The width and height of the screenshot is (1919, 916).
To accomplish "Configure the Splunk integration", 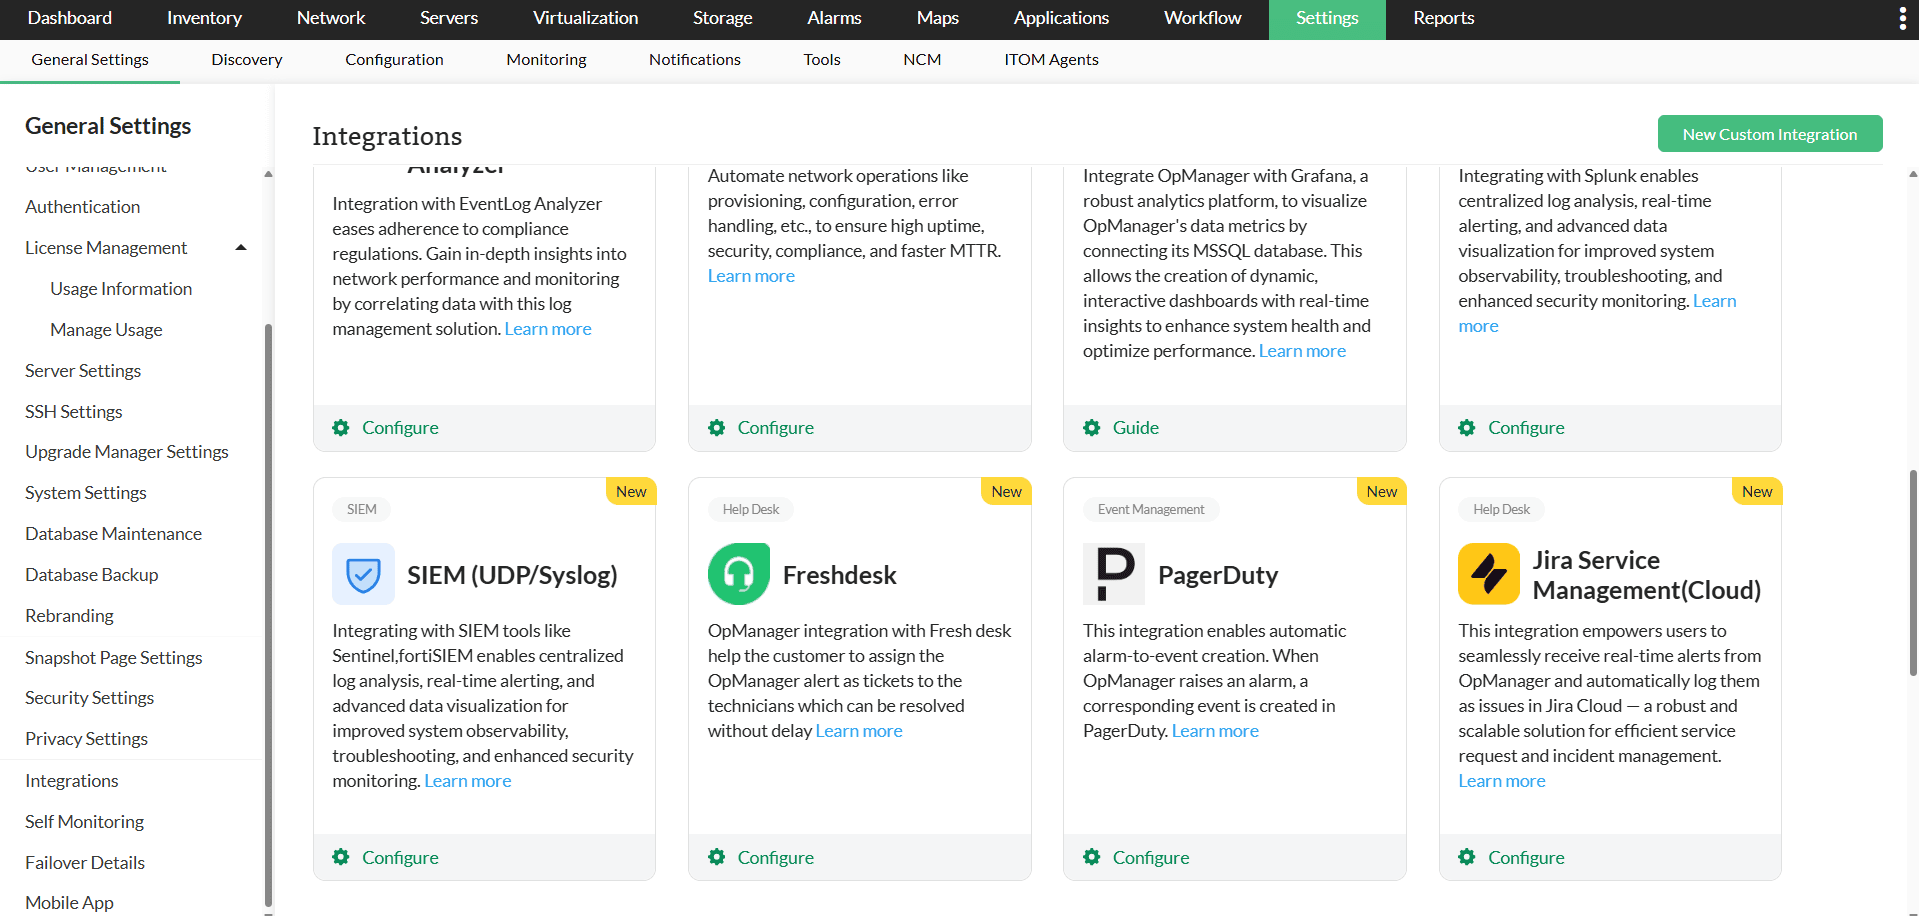I will (1526, 428).
